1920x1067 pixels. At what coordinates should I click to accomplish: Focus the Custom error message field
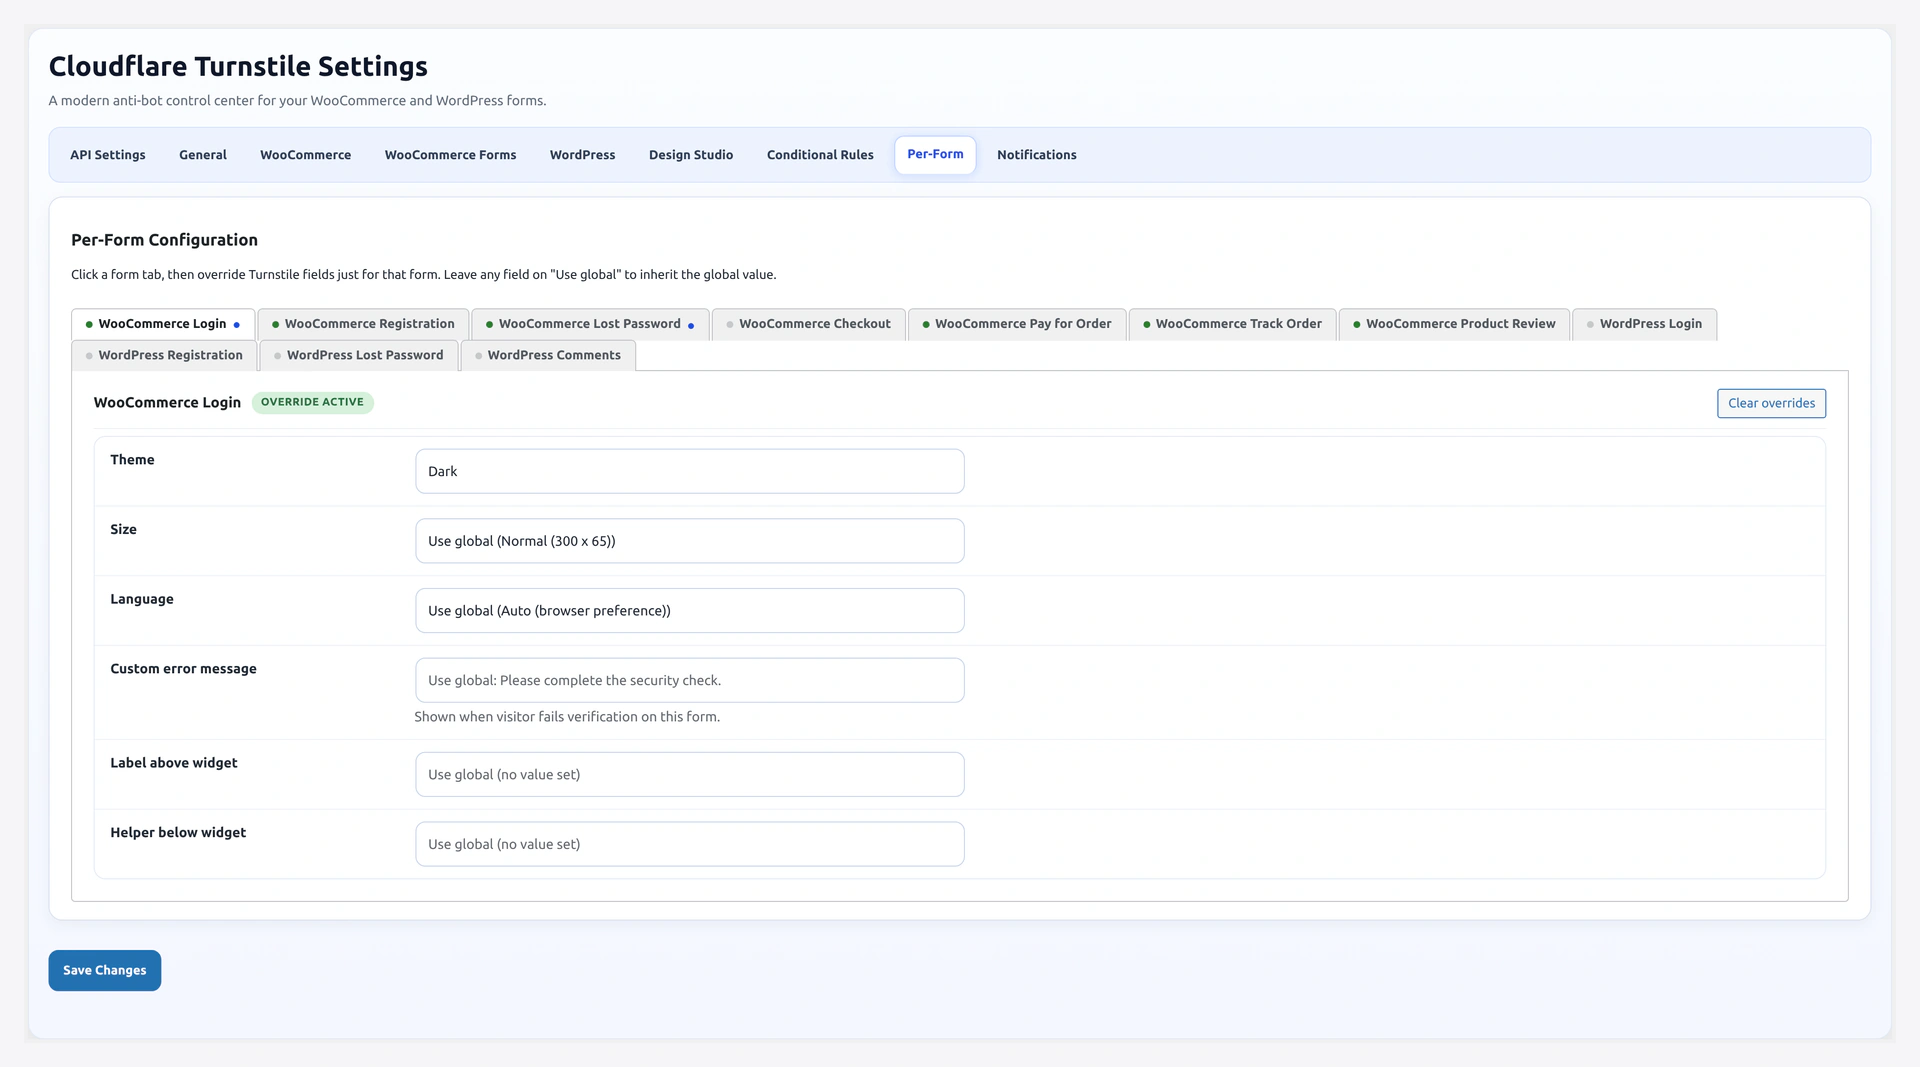coord(690,680)
